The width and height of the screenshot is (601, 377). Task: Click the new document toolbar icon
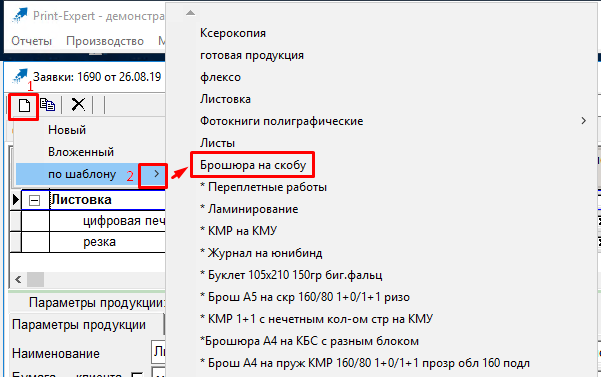coord(24,105)
